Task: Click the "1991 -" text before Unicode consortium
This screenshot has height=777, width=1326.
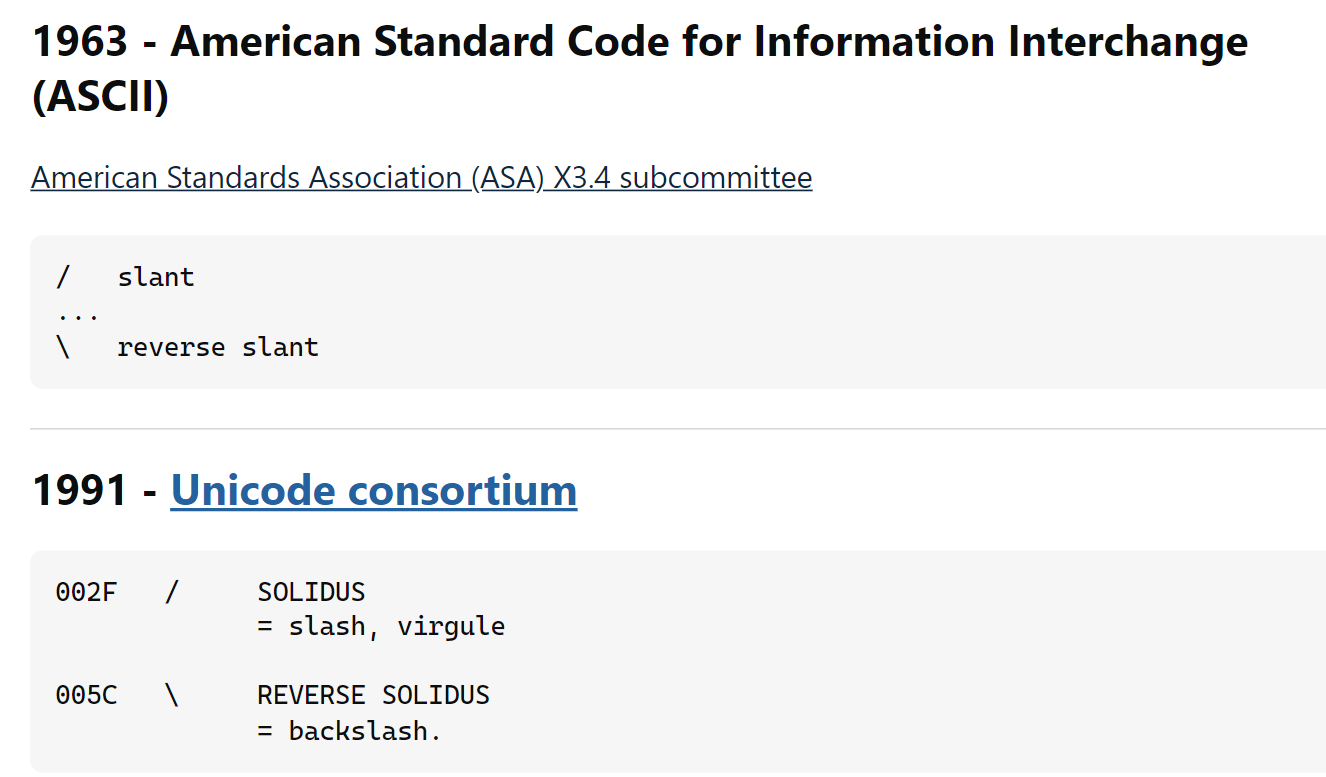Action: coord(94,491)
